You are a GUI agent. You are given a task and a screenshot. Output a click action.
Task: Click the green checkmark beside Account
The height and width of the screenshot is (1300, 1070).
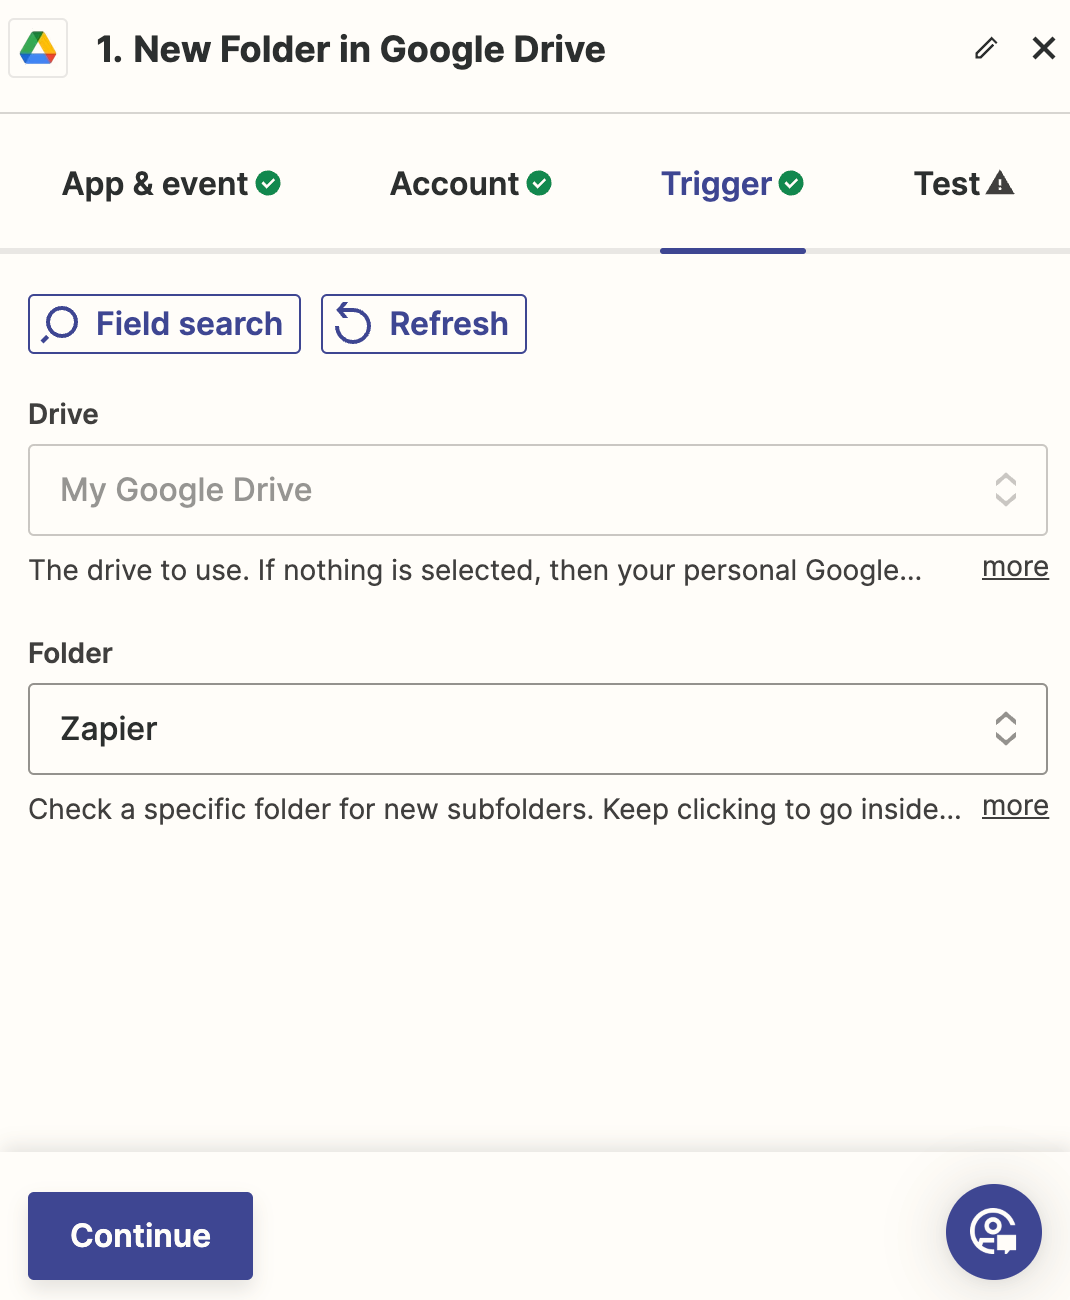coord(539,183)
